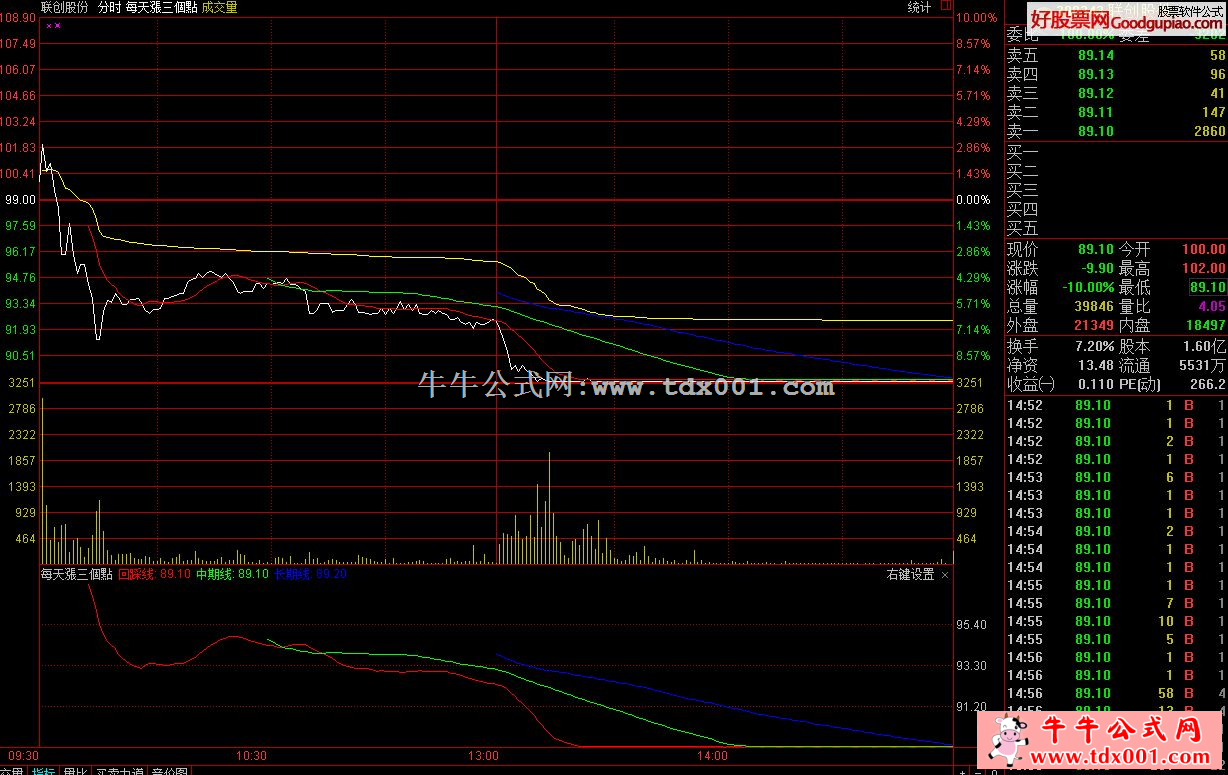Click the 换手 value 7.20%
This screenshot has height=775, width=1228.
tap(1094, 346)
